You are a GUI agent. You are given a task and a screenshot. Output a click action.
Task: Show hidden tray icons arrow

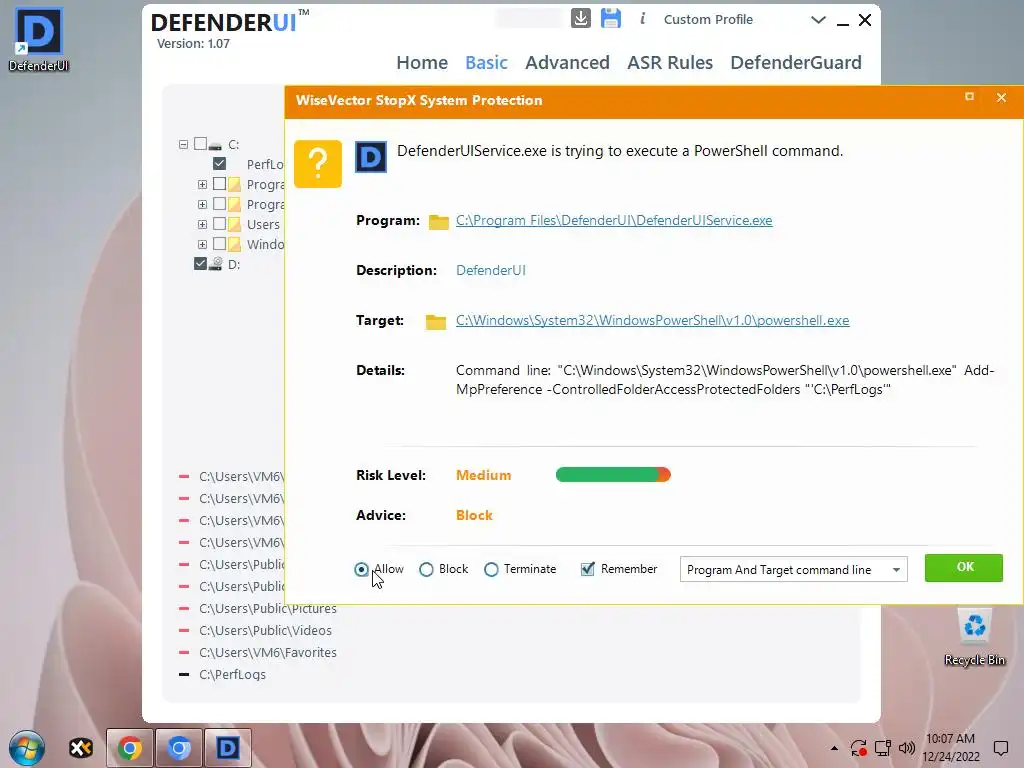tap(835, 748)
